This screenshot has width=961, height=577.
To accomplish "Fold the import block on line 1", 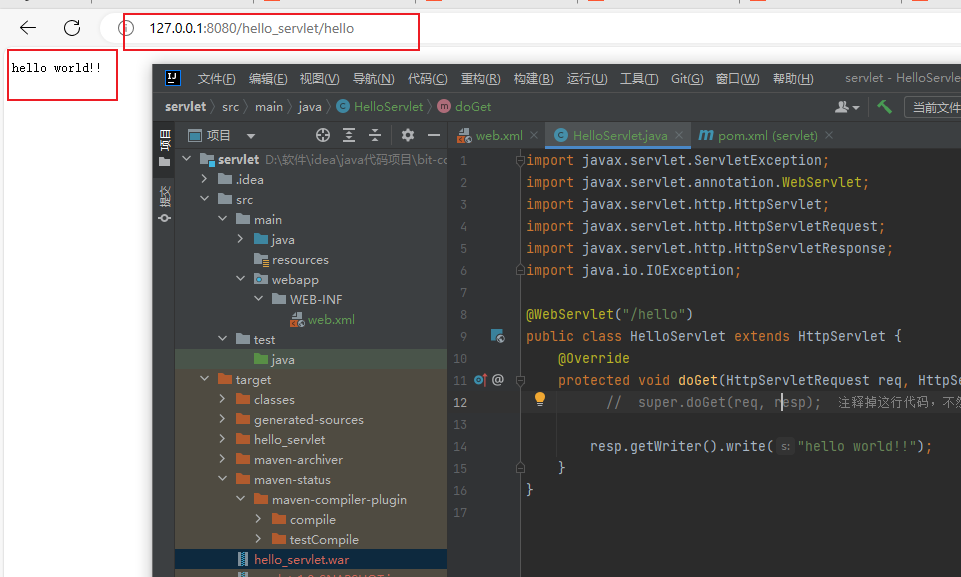I will click(x=520, y=161).
